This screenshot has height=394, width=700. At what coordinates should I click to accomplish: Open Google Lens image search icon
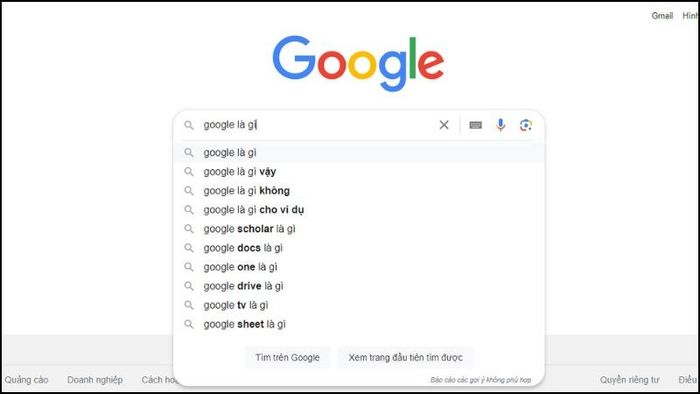pos(525,125)
